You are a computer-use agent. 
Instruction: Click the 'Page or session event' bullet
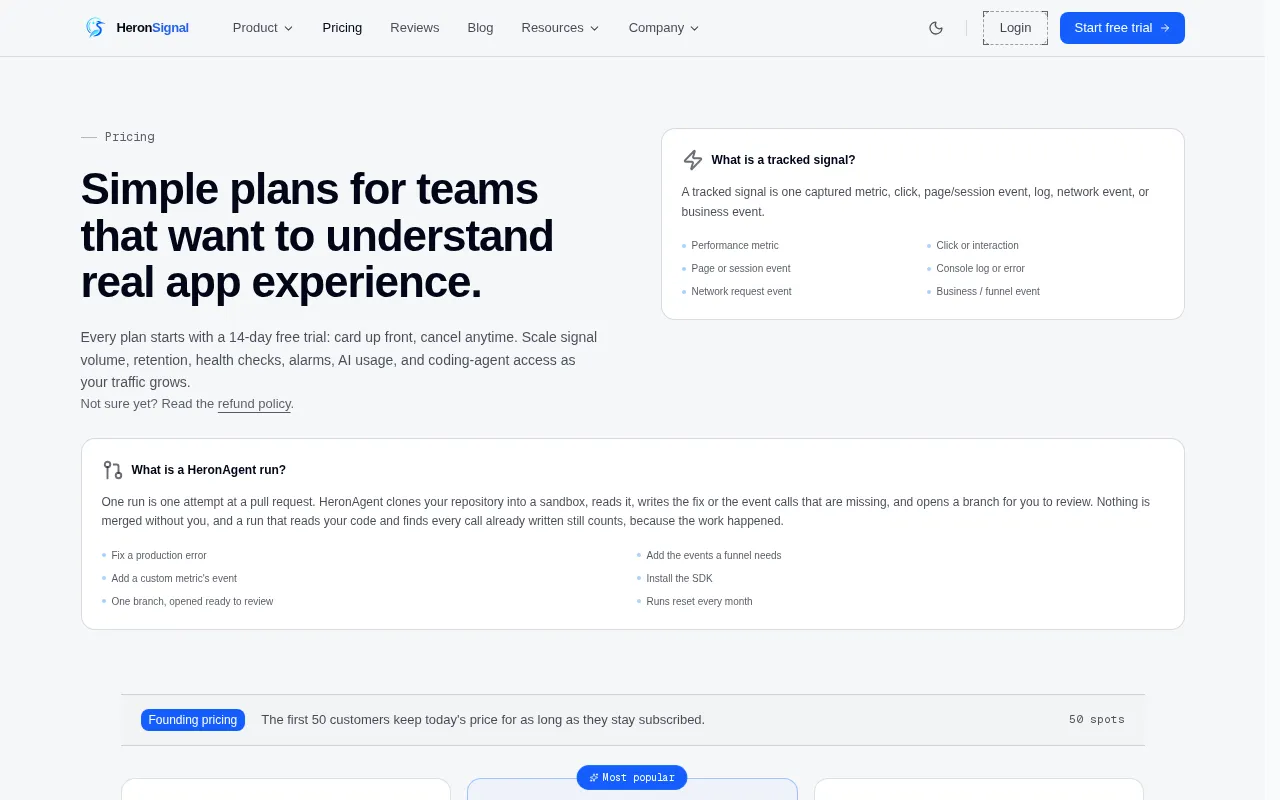pyautogui.click(x=741, y=269)
